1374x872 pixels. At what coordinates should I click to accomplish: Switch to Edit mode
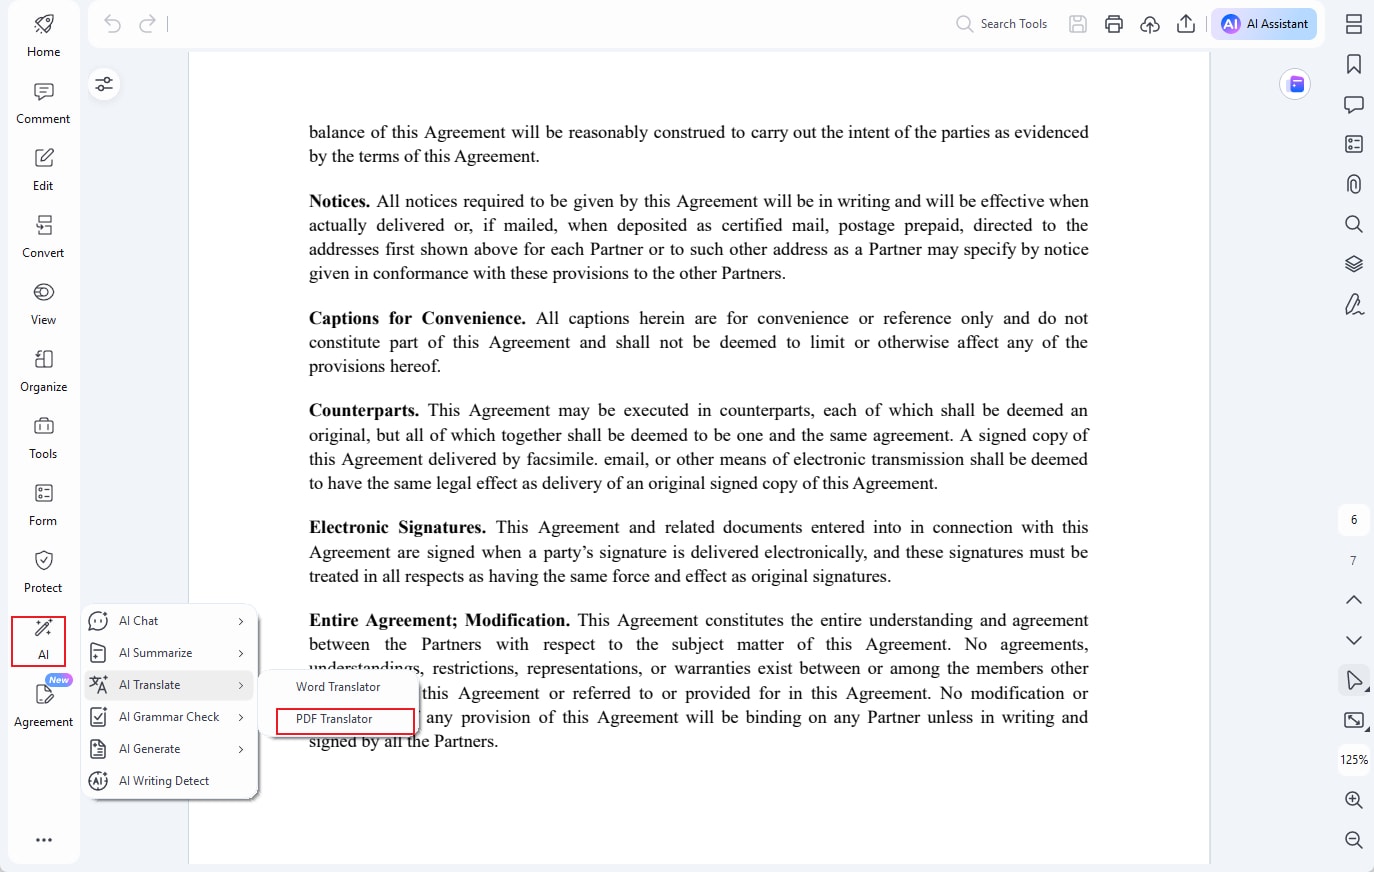coord(43,170)
